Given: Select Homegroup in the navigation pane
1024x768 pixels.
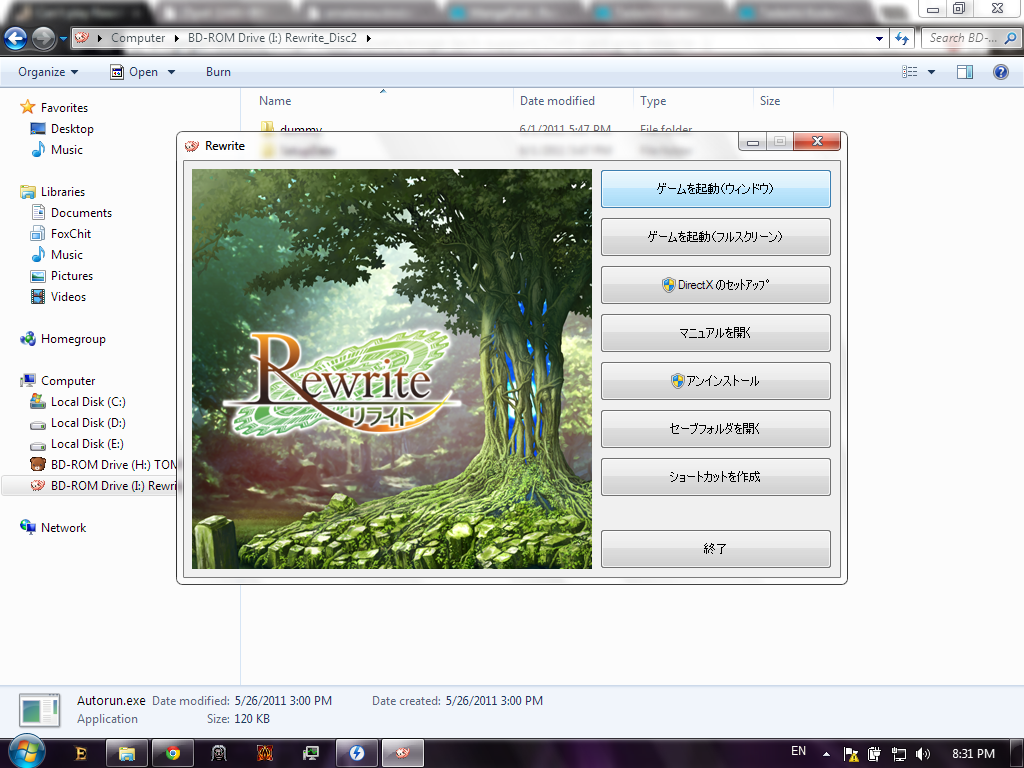Looking at the screenshot, I should coord(72,339).
